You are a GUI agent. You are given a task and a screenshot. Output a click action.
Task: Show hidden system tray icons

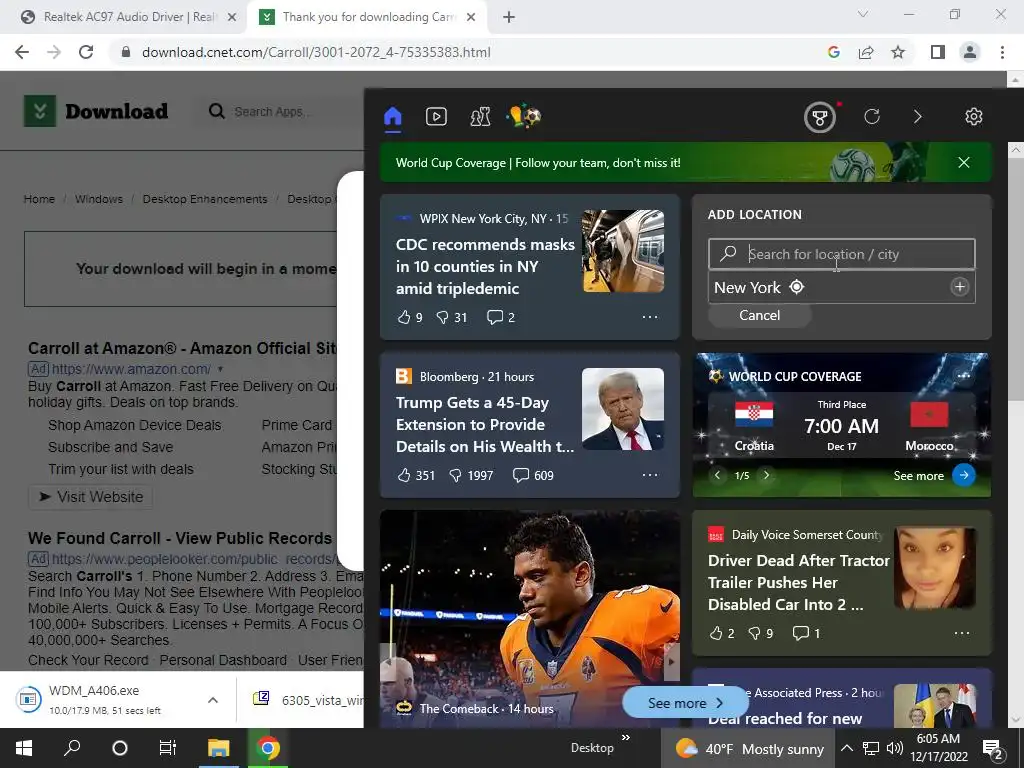point(846,748)
